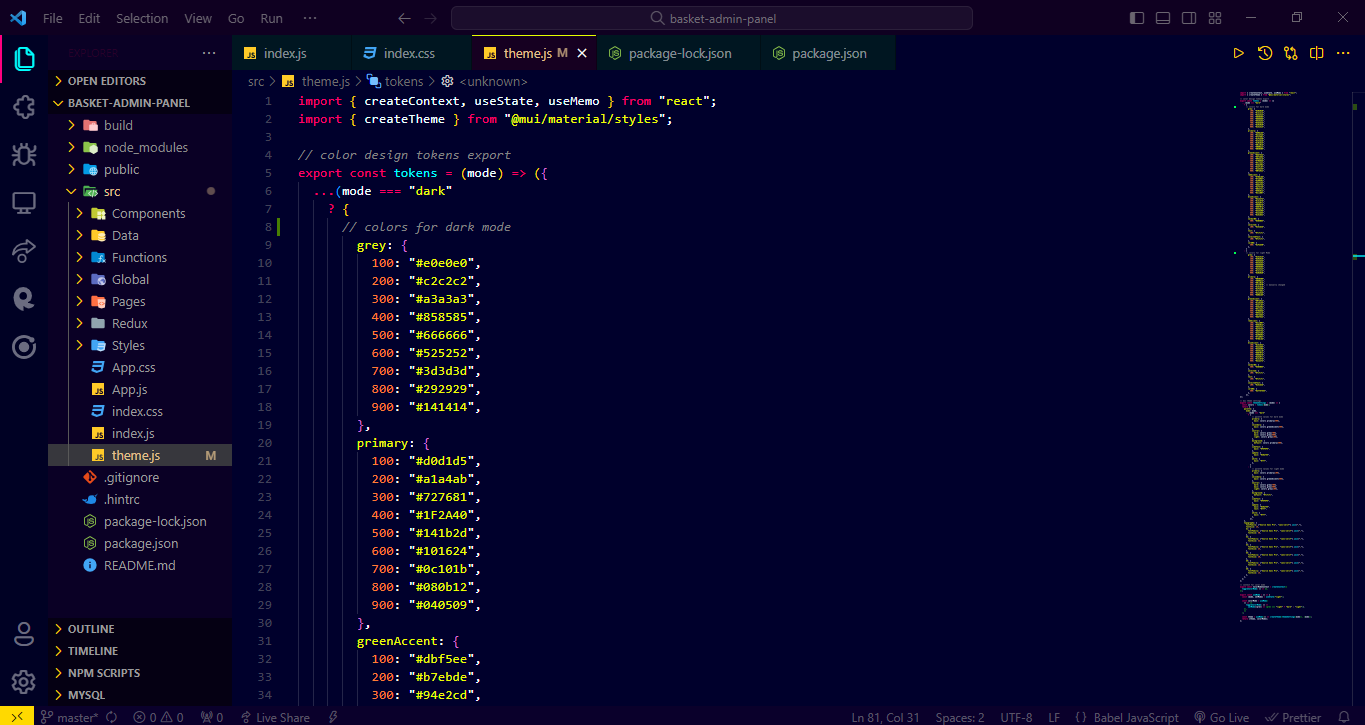The height and width of the screenshot is (725, 1365).
Task: Open README.md in the explorer
Action: (x=139, y=565)
